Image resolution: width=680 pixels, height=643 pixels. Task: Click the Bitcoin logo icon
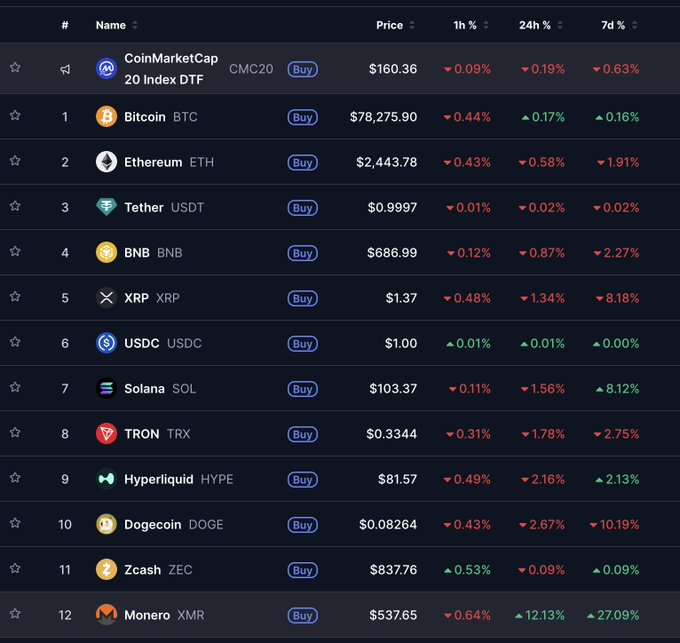click(106, 117)
